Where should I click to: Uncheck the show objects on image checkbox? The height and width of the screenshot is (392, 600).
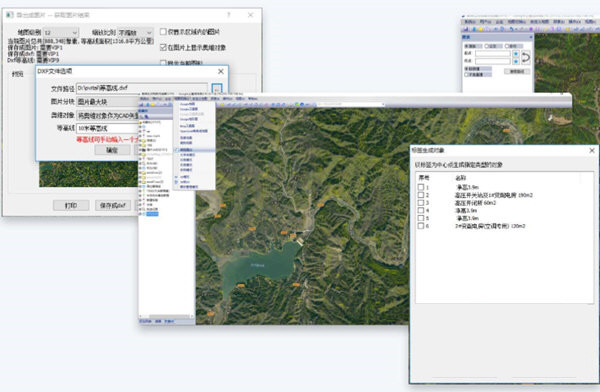(x=163, y=47)
